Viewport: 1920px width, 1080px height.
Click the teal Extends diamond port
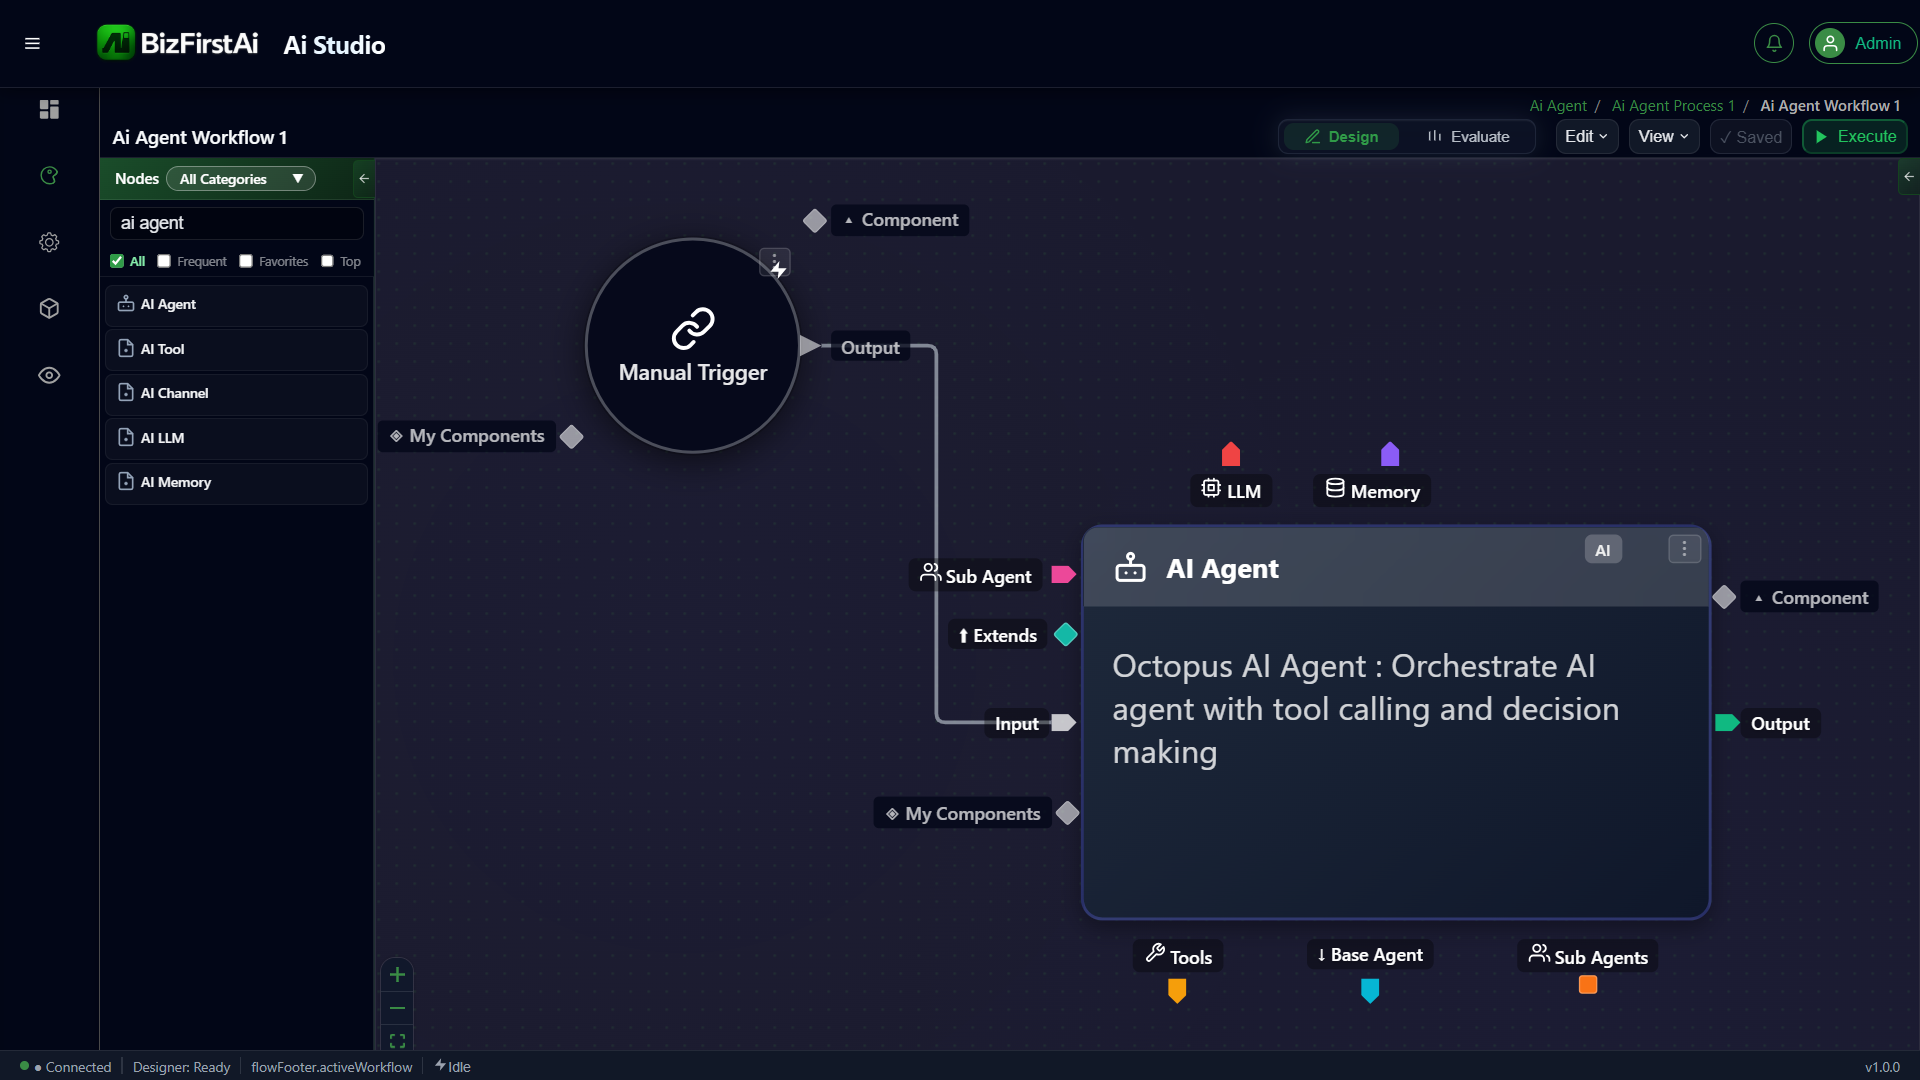pyautogui.click(x=1066, y=635)
